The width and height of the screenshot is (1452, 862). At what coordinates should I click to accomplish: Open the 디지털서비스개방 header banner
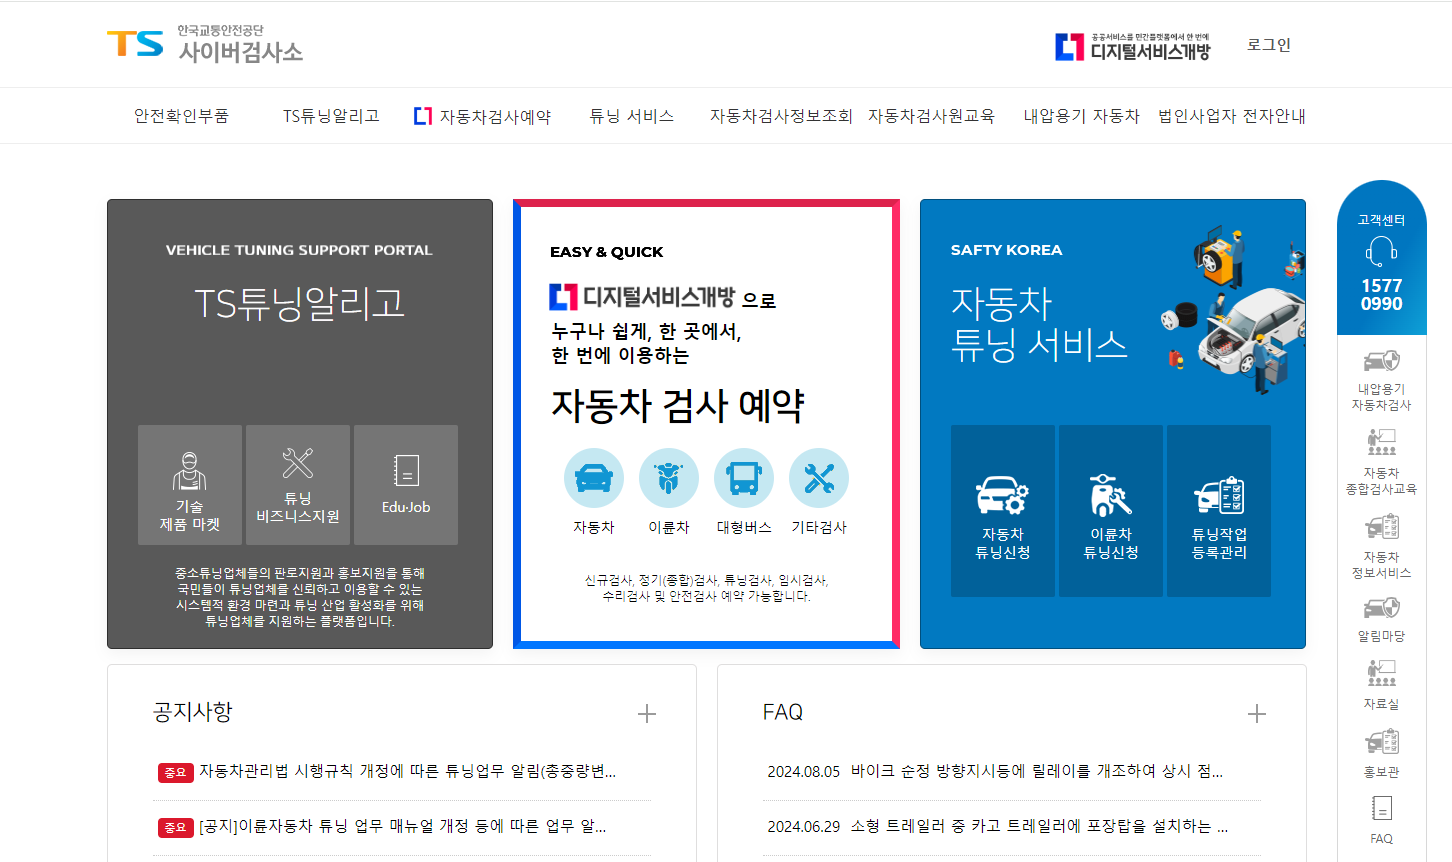coord(1133,46)
